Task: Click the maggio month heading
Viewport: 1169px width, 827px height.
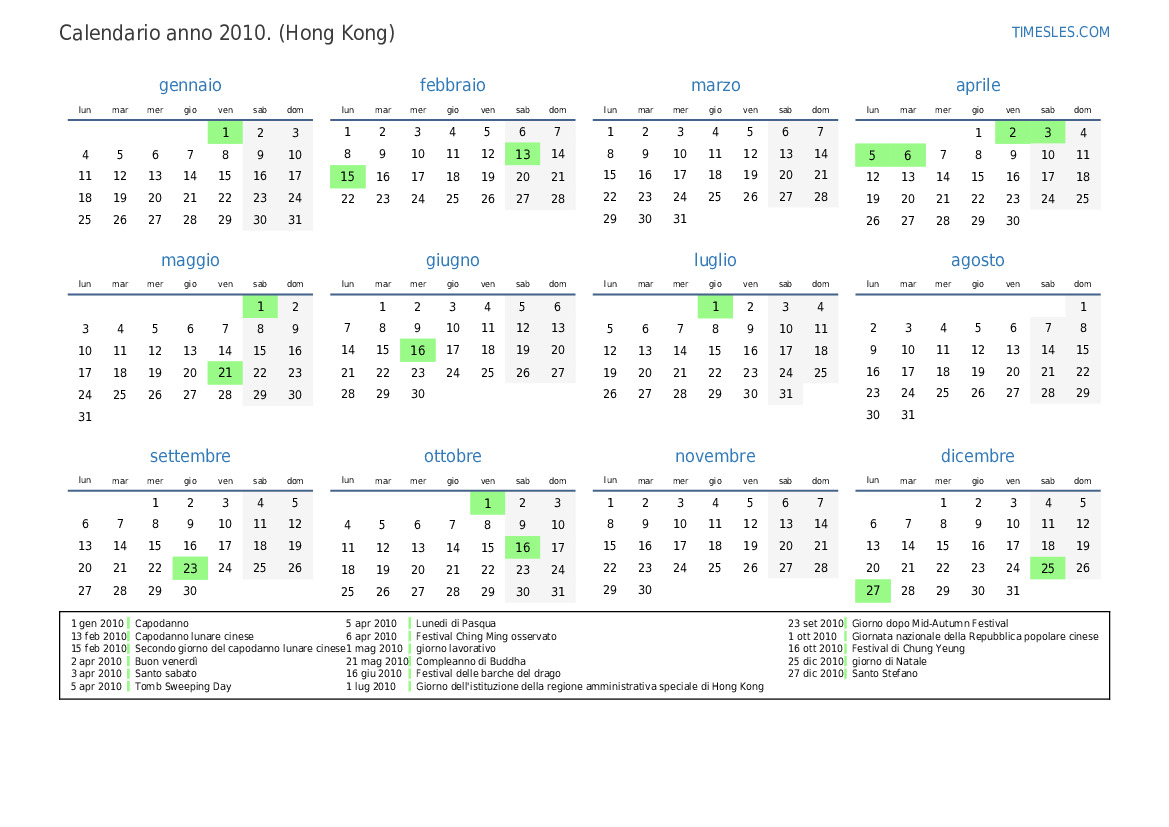Action: pos(190,261)
